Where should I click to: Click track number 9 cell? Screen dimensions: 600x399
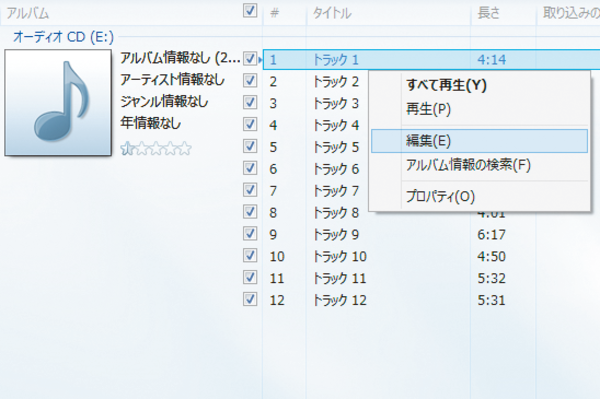(x=273, y=234)
